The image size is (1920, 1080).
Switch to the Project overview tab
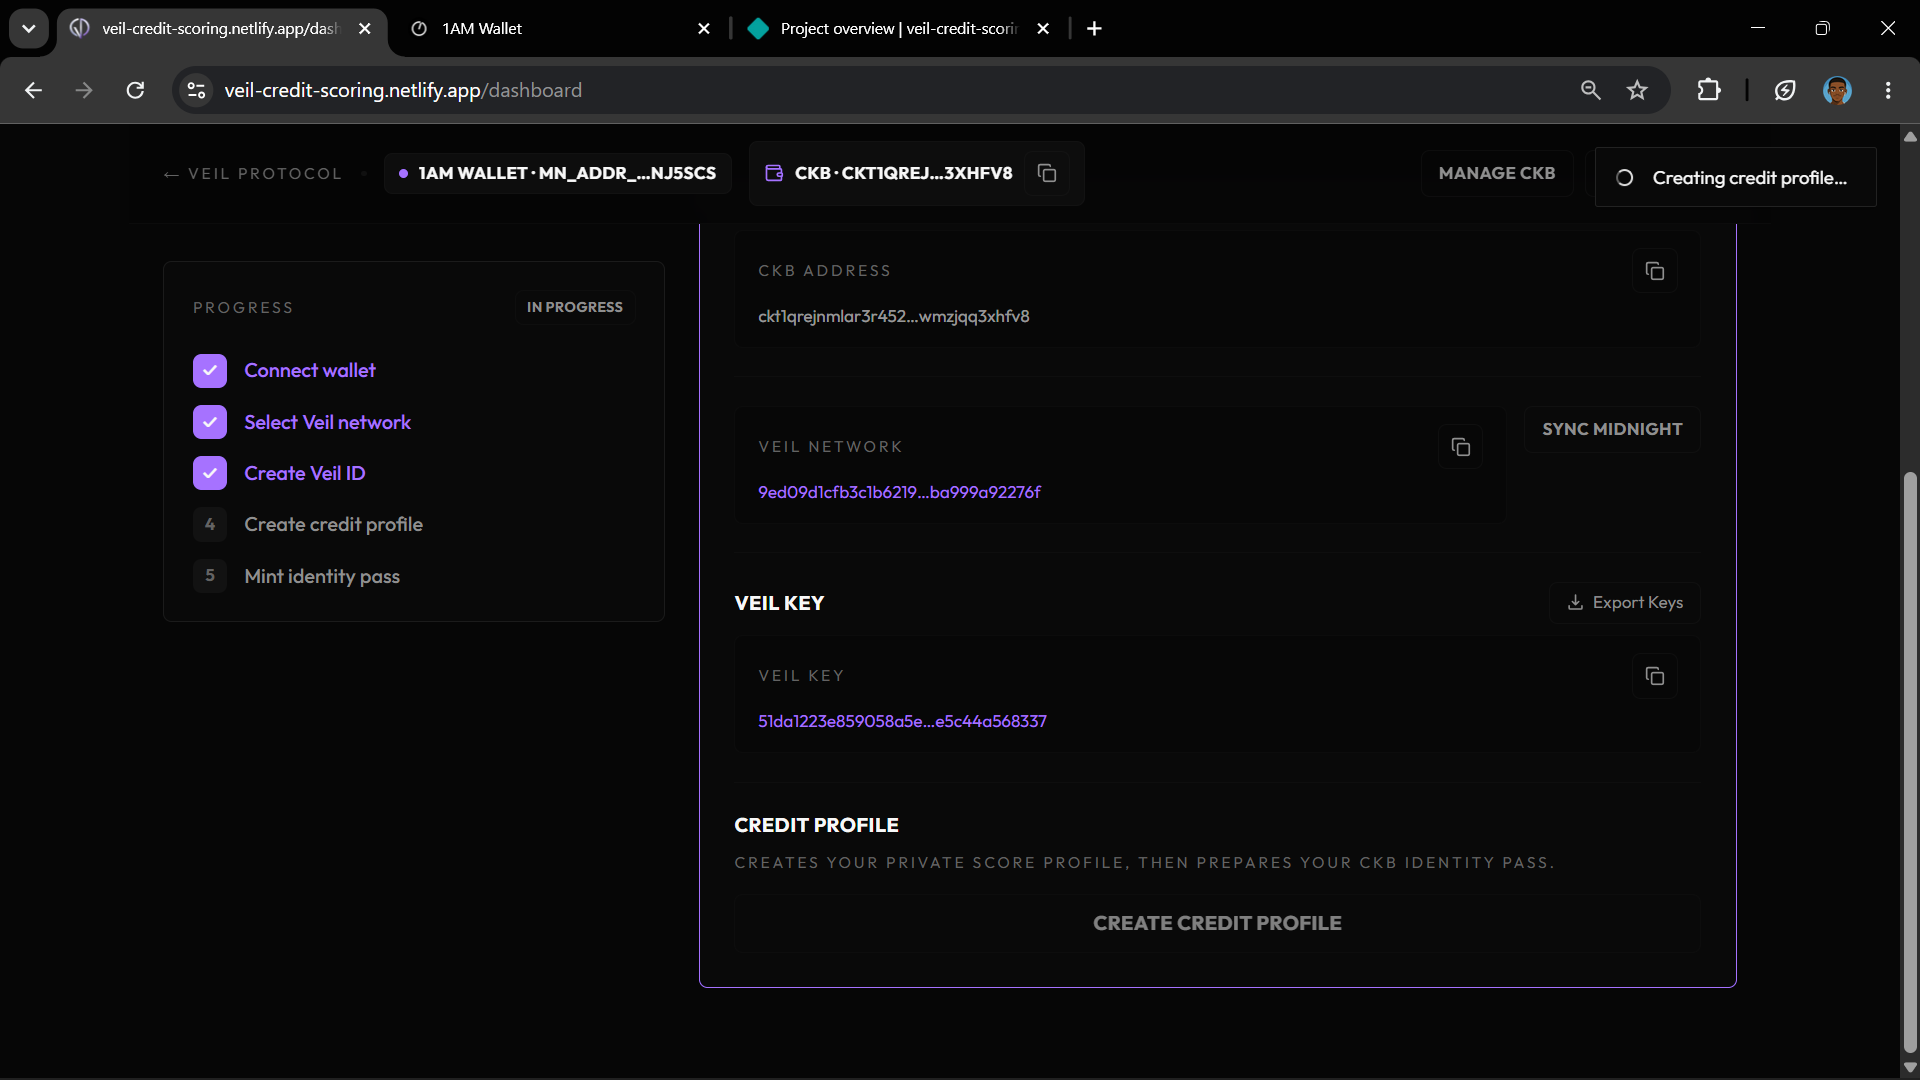point(899,28)
